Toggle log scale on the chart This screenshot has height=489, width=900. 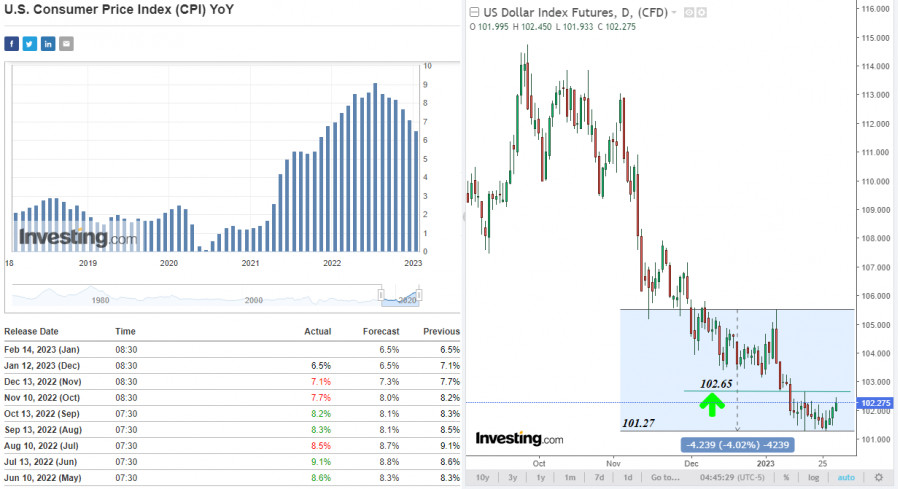pos(813,477)
